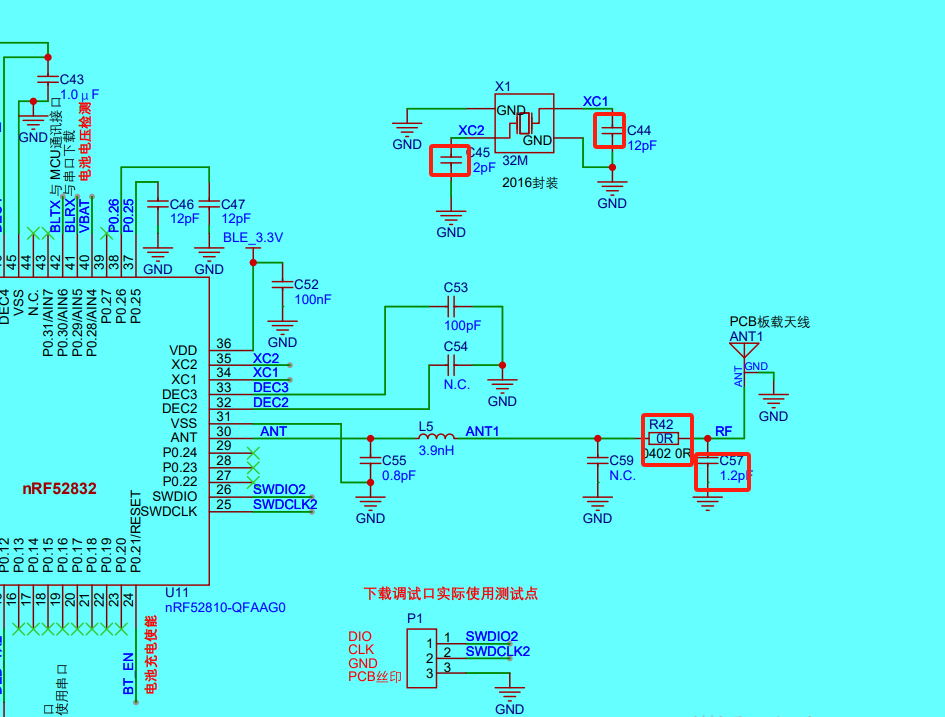The image size is (945, 717).
Task: Click the VBAT net label
Action: click(x=84, y=216)
